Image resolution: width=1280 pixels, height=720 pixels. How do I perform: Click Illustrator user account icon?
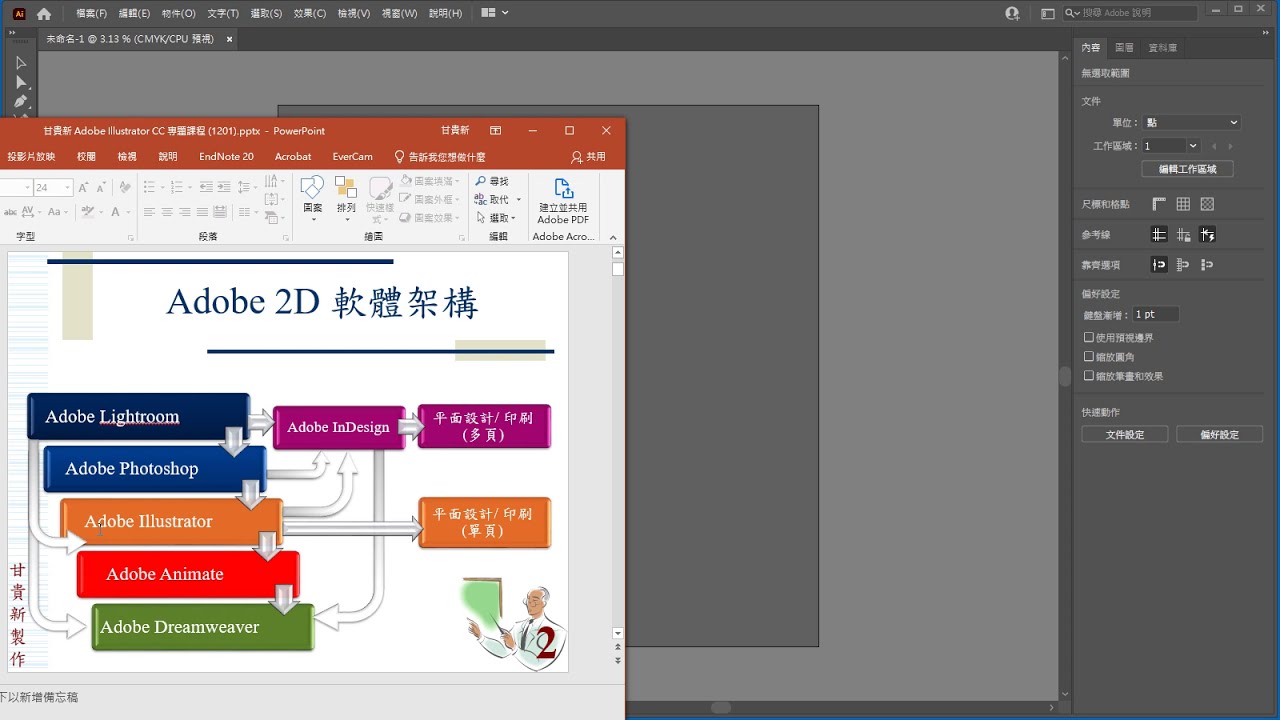(1012, 14)
